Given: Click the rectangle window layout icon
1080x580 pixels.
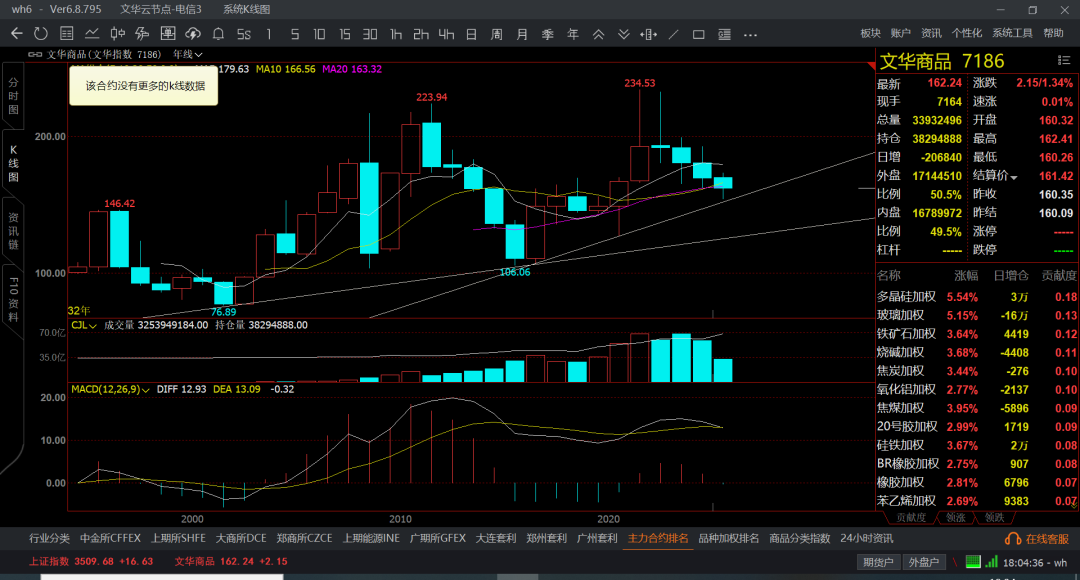Looking at the screenshot, I should coord(698,34).
